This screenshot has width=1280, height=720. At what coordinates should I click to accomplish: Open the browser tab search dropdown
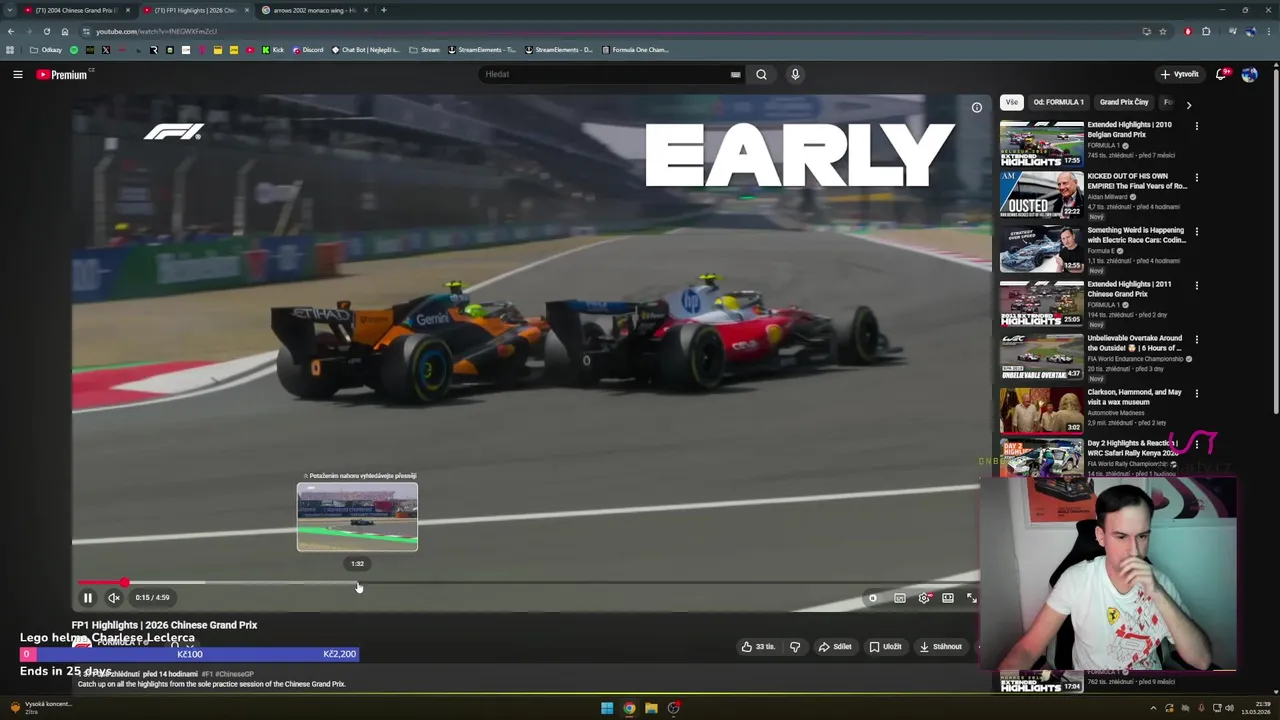coord(10,10)
